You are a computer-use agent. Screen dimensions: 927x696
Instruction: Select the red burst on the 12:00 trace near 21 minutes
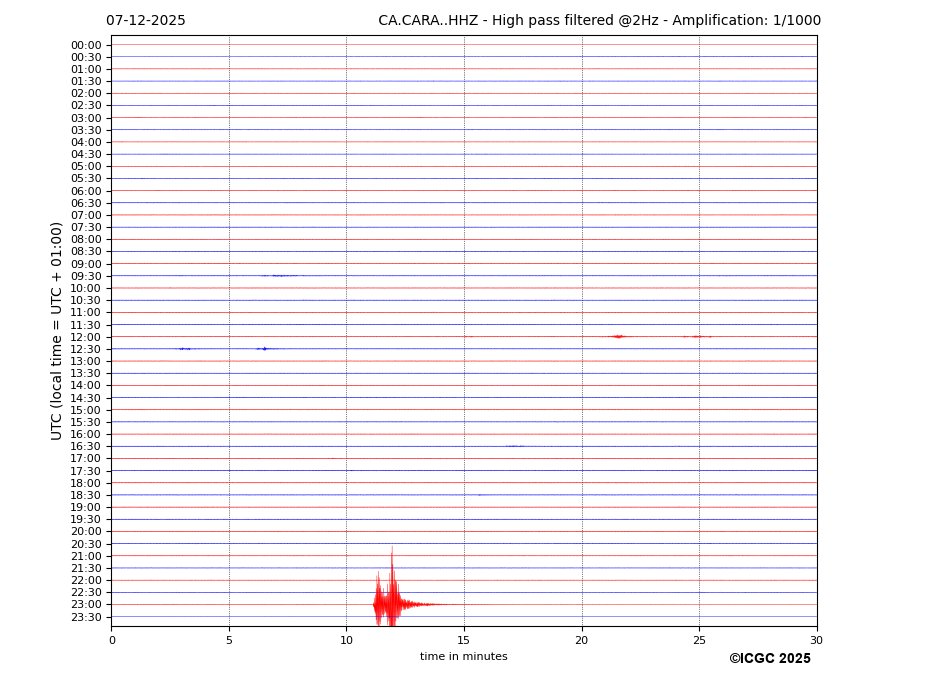point(618,336)
